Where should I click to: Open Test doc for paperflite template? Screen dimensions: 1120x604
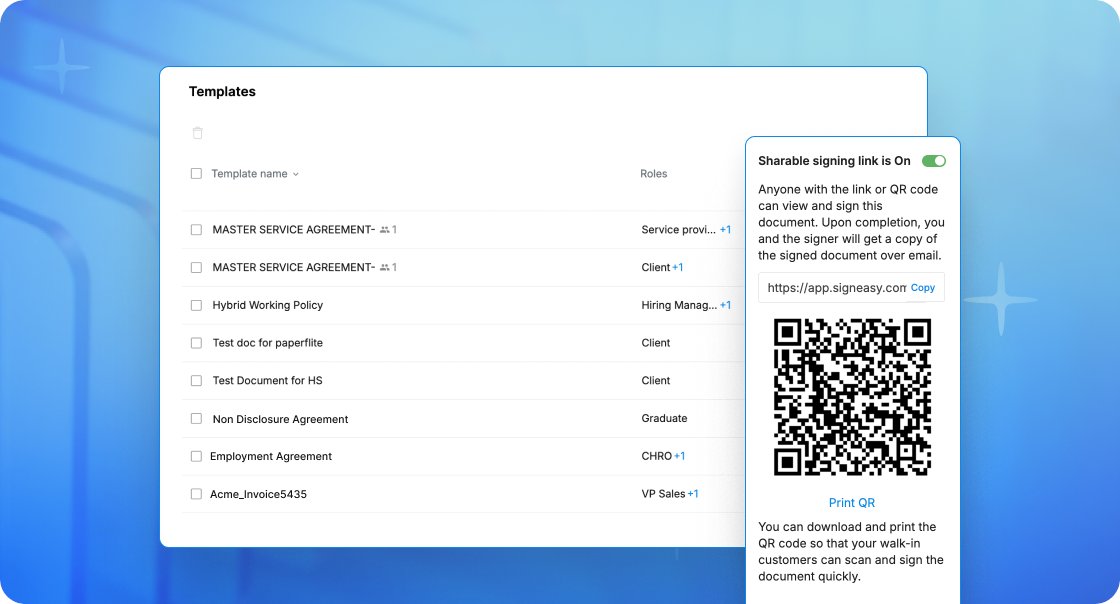268,343
